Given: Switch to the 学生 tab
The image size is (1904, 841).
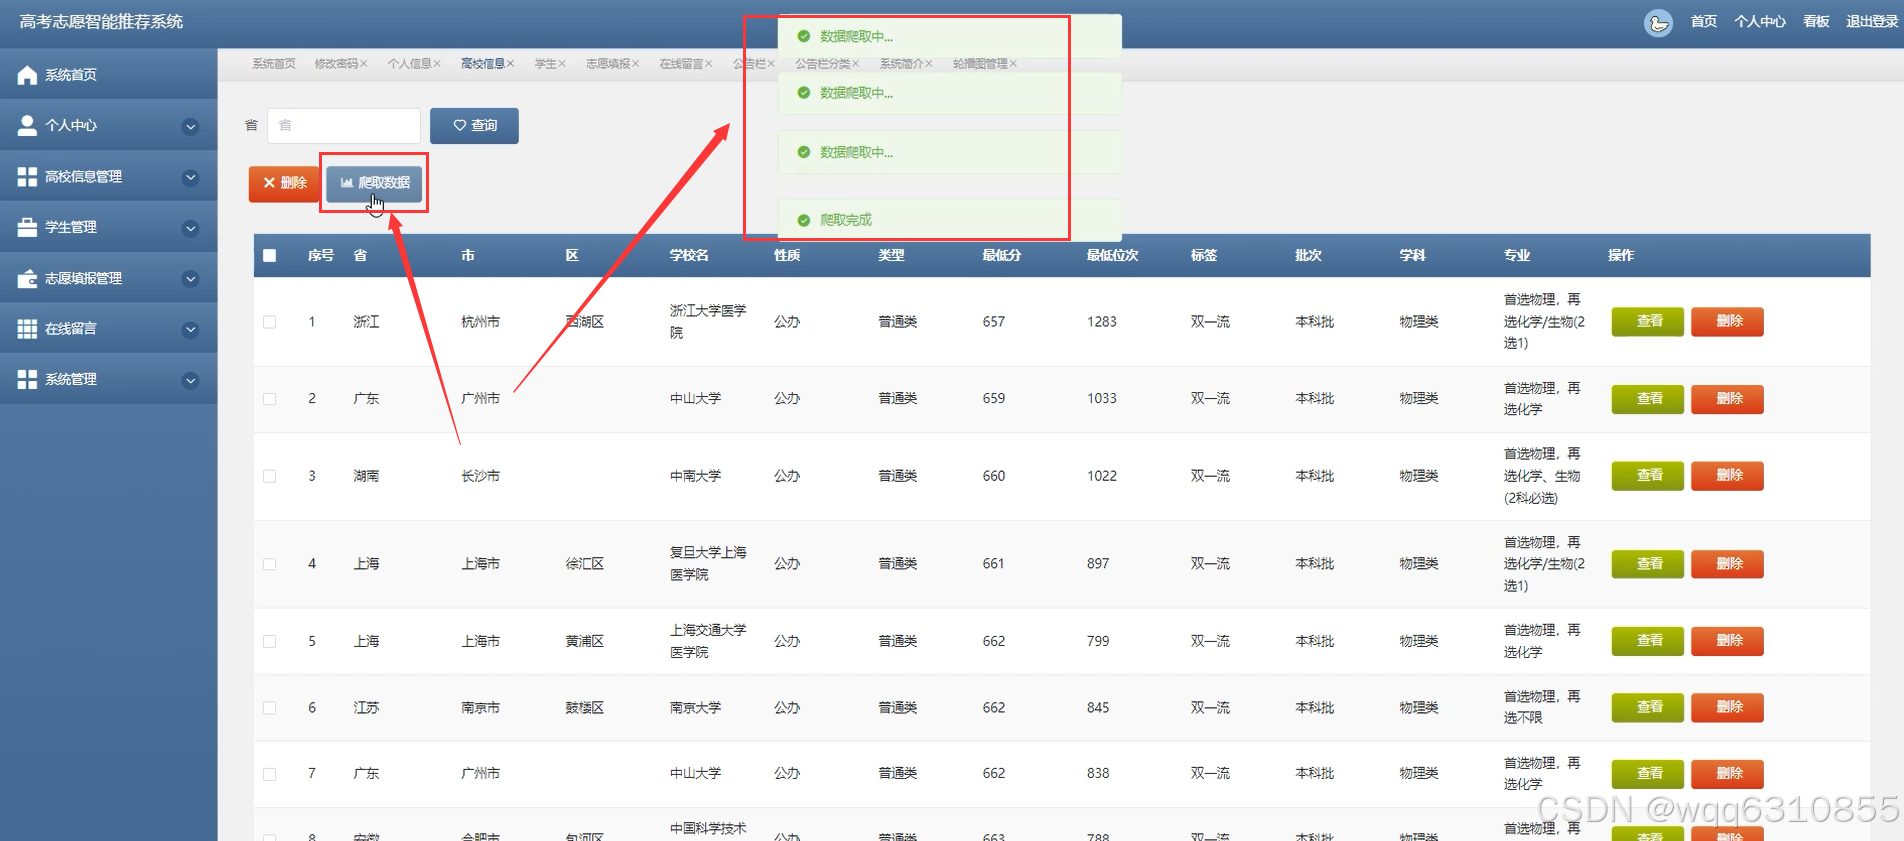Looking at the screenshot, I should pos(545,64).
